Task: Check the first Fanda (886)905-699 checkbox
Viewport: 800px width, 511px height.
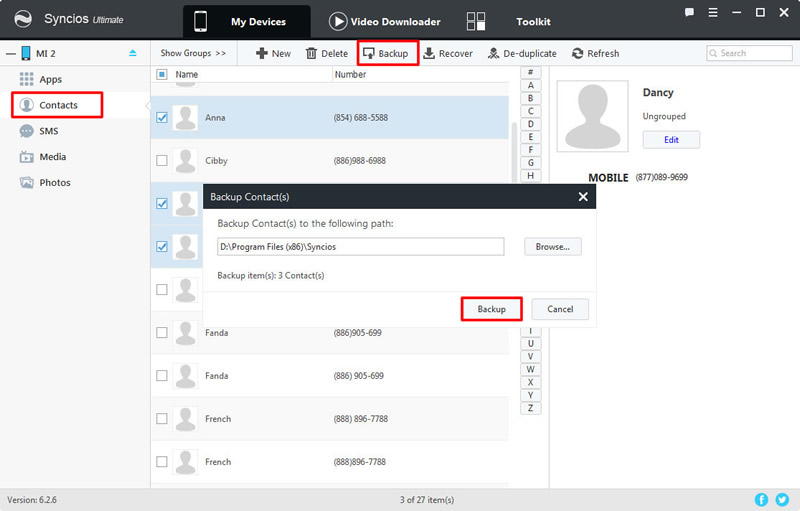Action: [162, 333]
